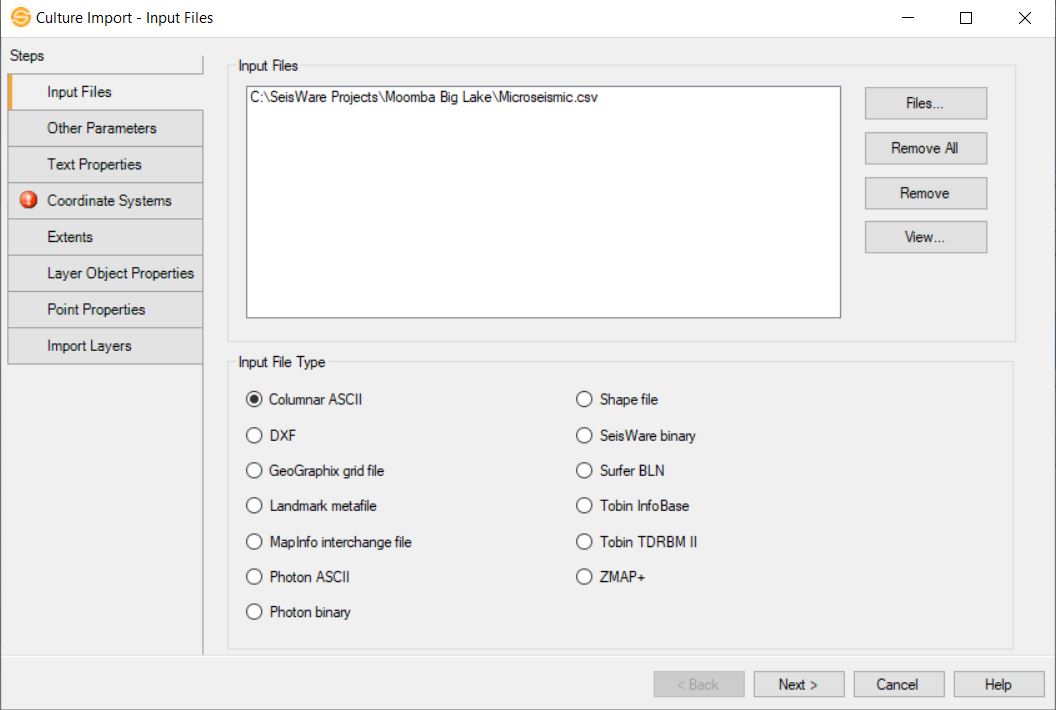Image resolution: width=1056 pixels, height=710 pixels.
Task: Choose the Shape file radio button
Action: [585, 400]
